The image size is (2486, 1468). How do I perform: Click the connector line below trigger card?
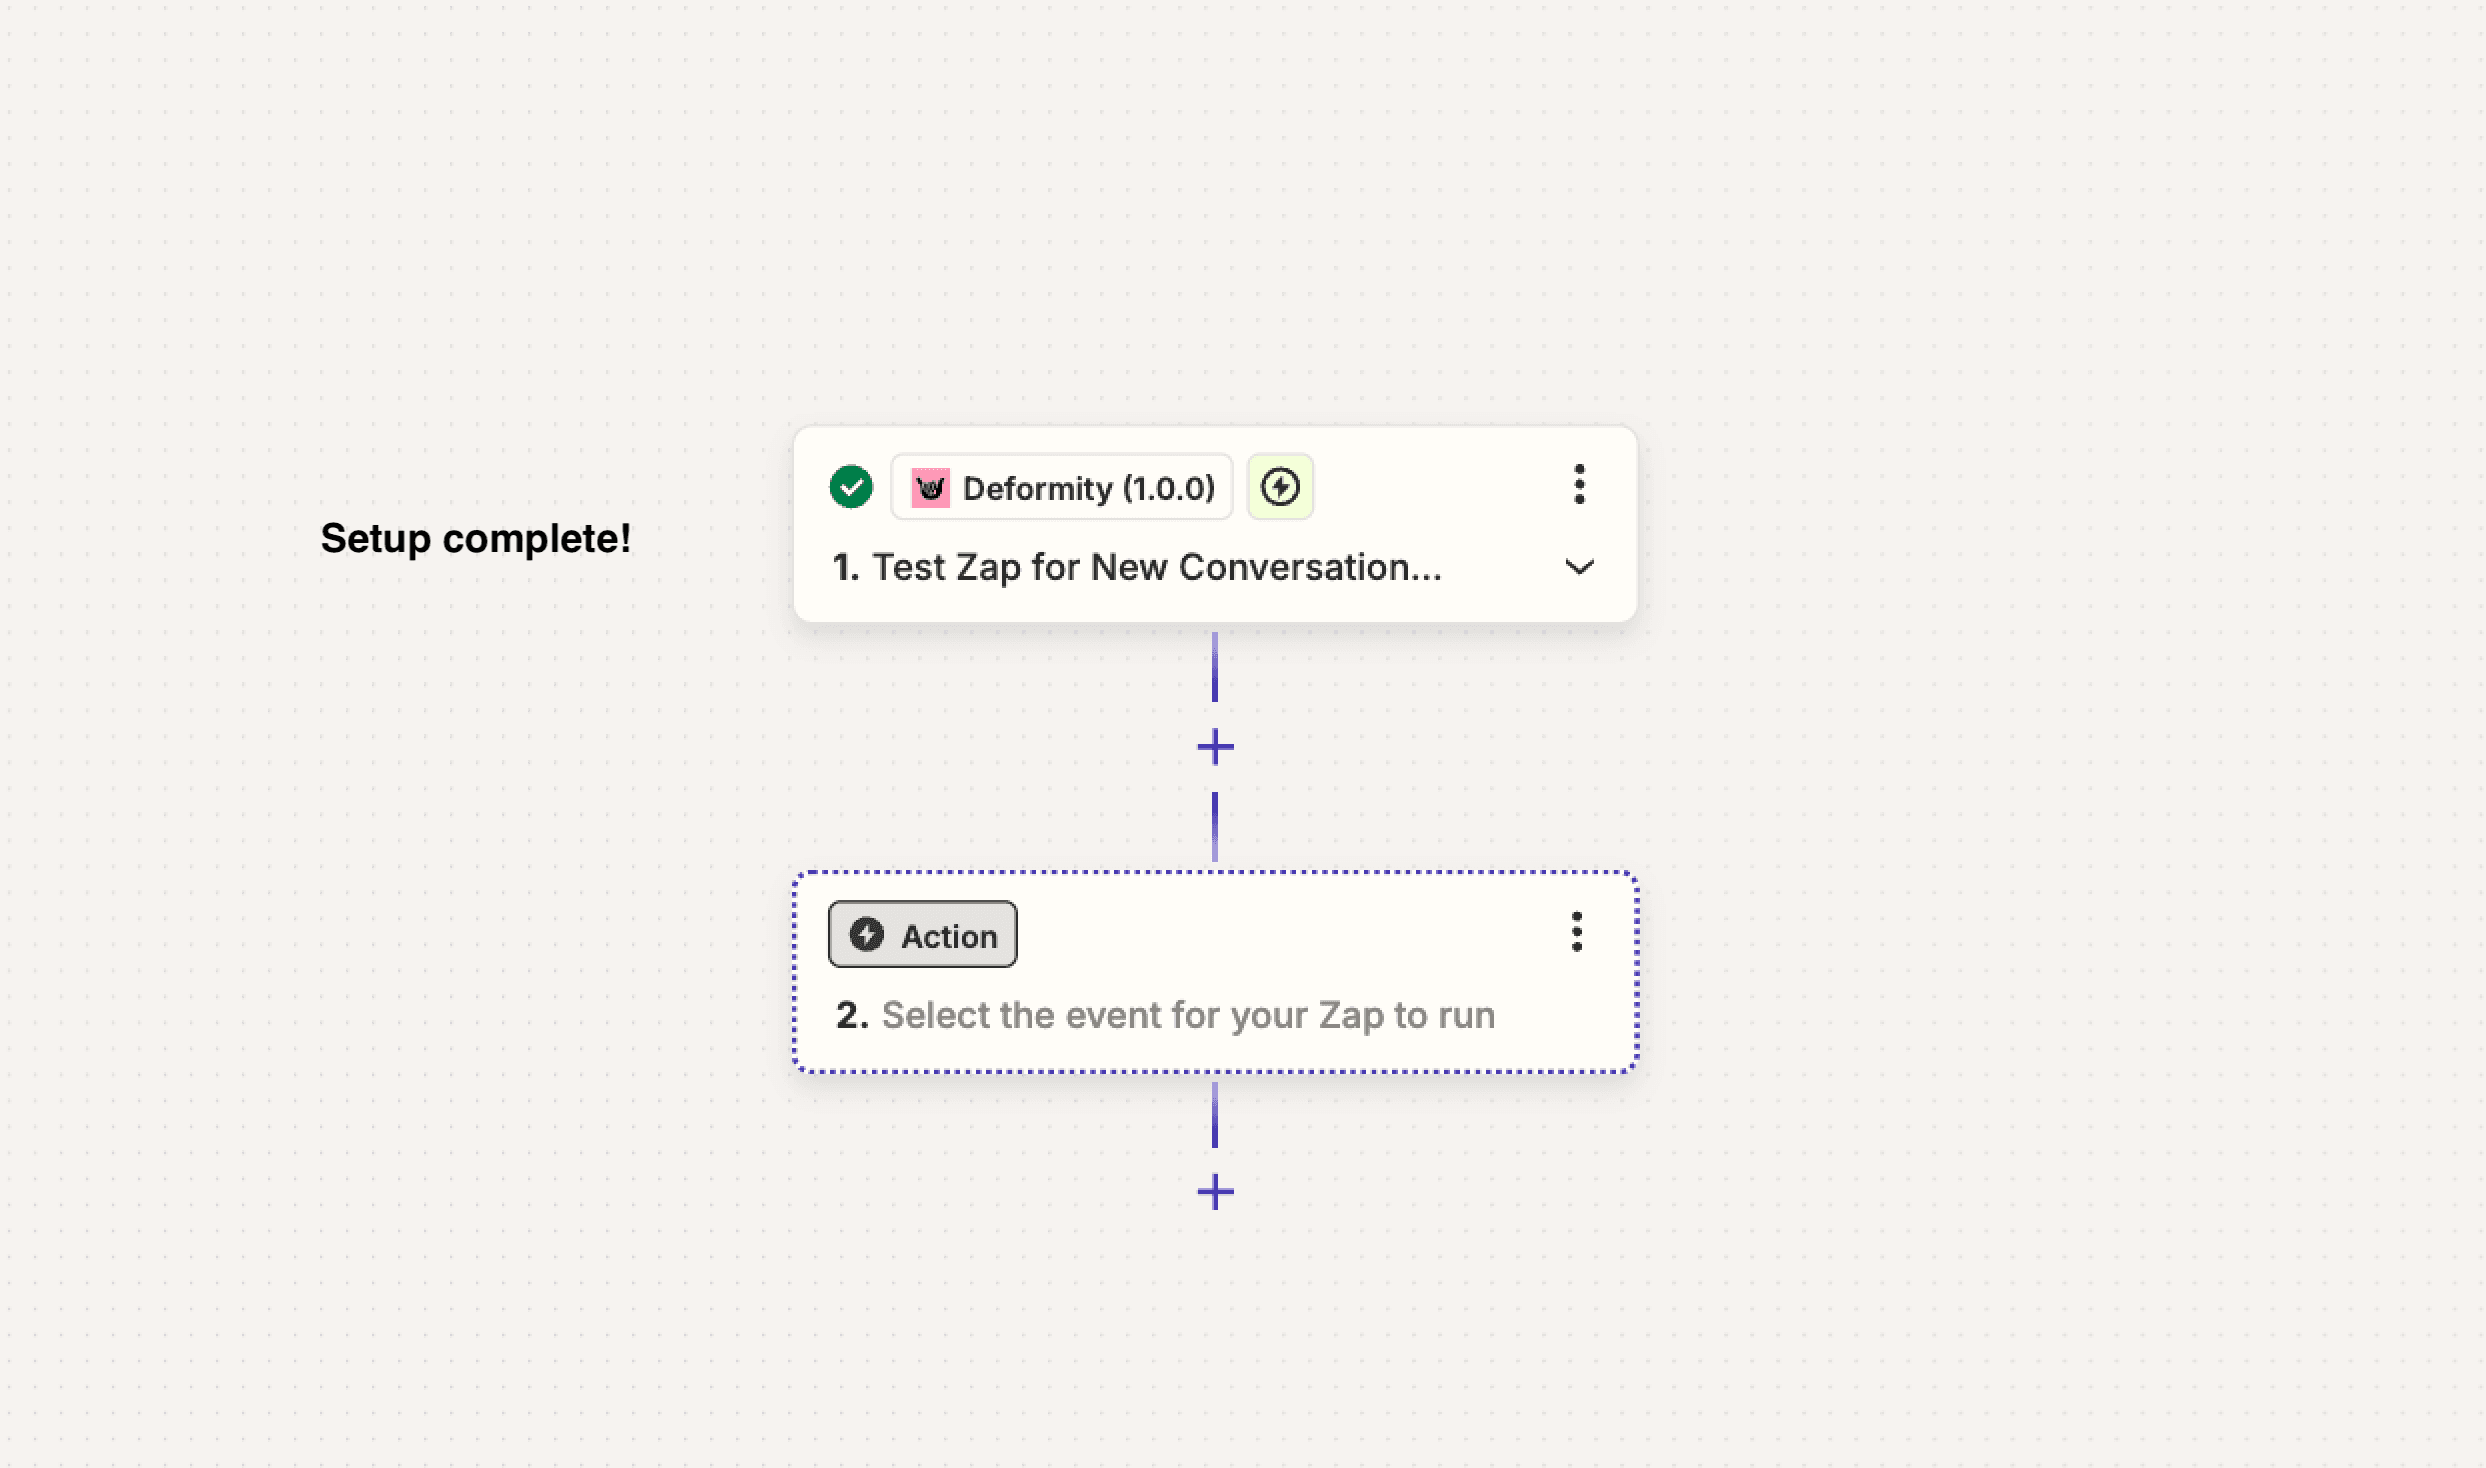coord(1215,668)
